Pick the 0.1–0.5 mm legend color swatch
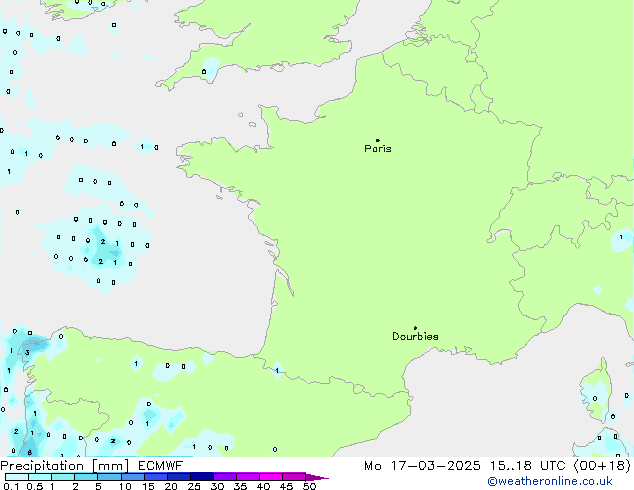This screenshot has height=490, width=634. pos(17,477)
